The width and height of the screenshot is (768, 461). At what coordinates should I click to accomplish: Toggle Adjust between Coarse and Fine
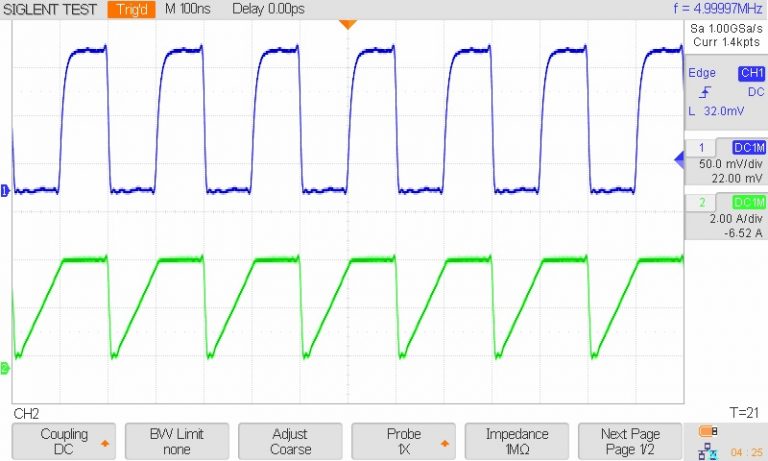290,441
